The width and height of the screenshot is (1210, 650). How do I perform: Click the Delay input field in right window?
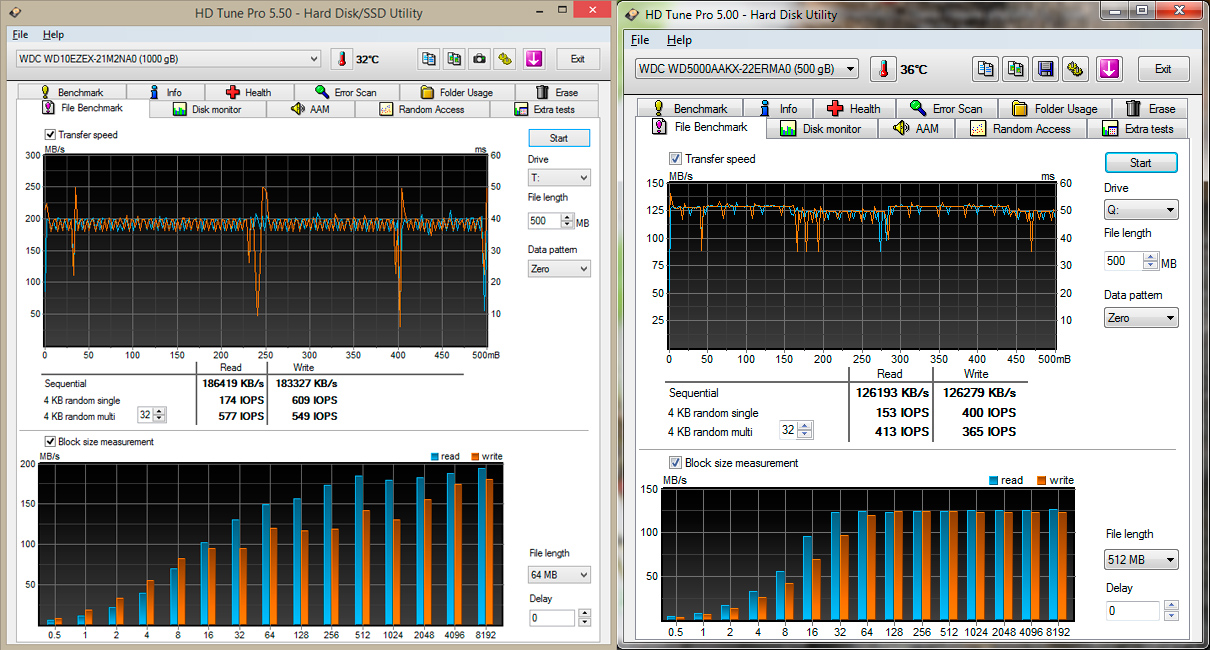(1132, 611)
